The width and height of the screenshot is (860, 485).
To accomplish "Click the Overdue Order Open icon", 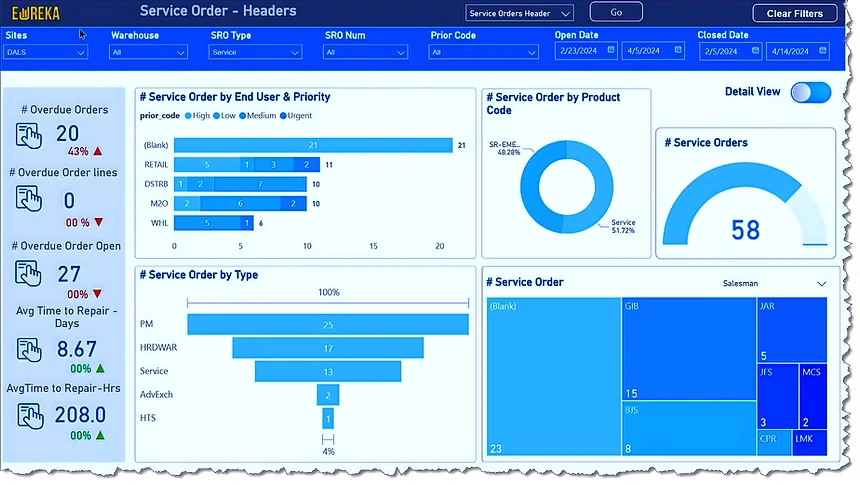I will point(30,274).
